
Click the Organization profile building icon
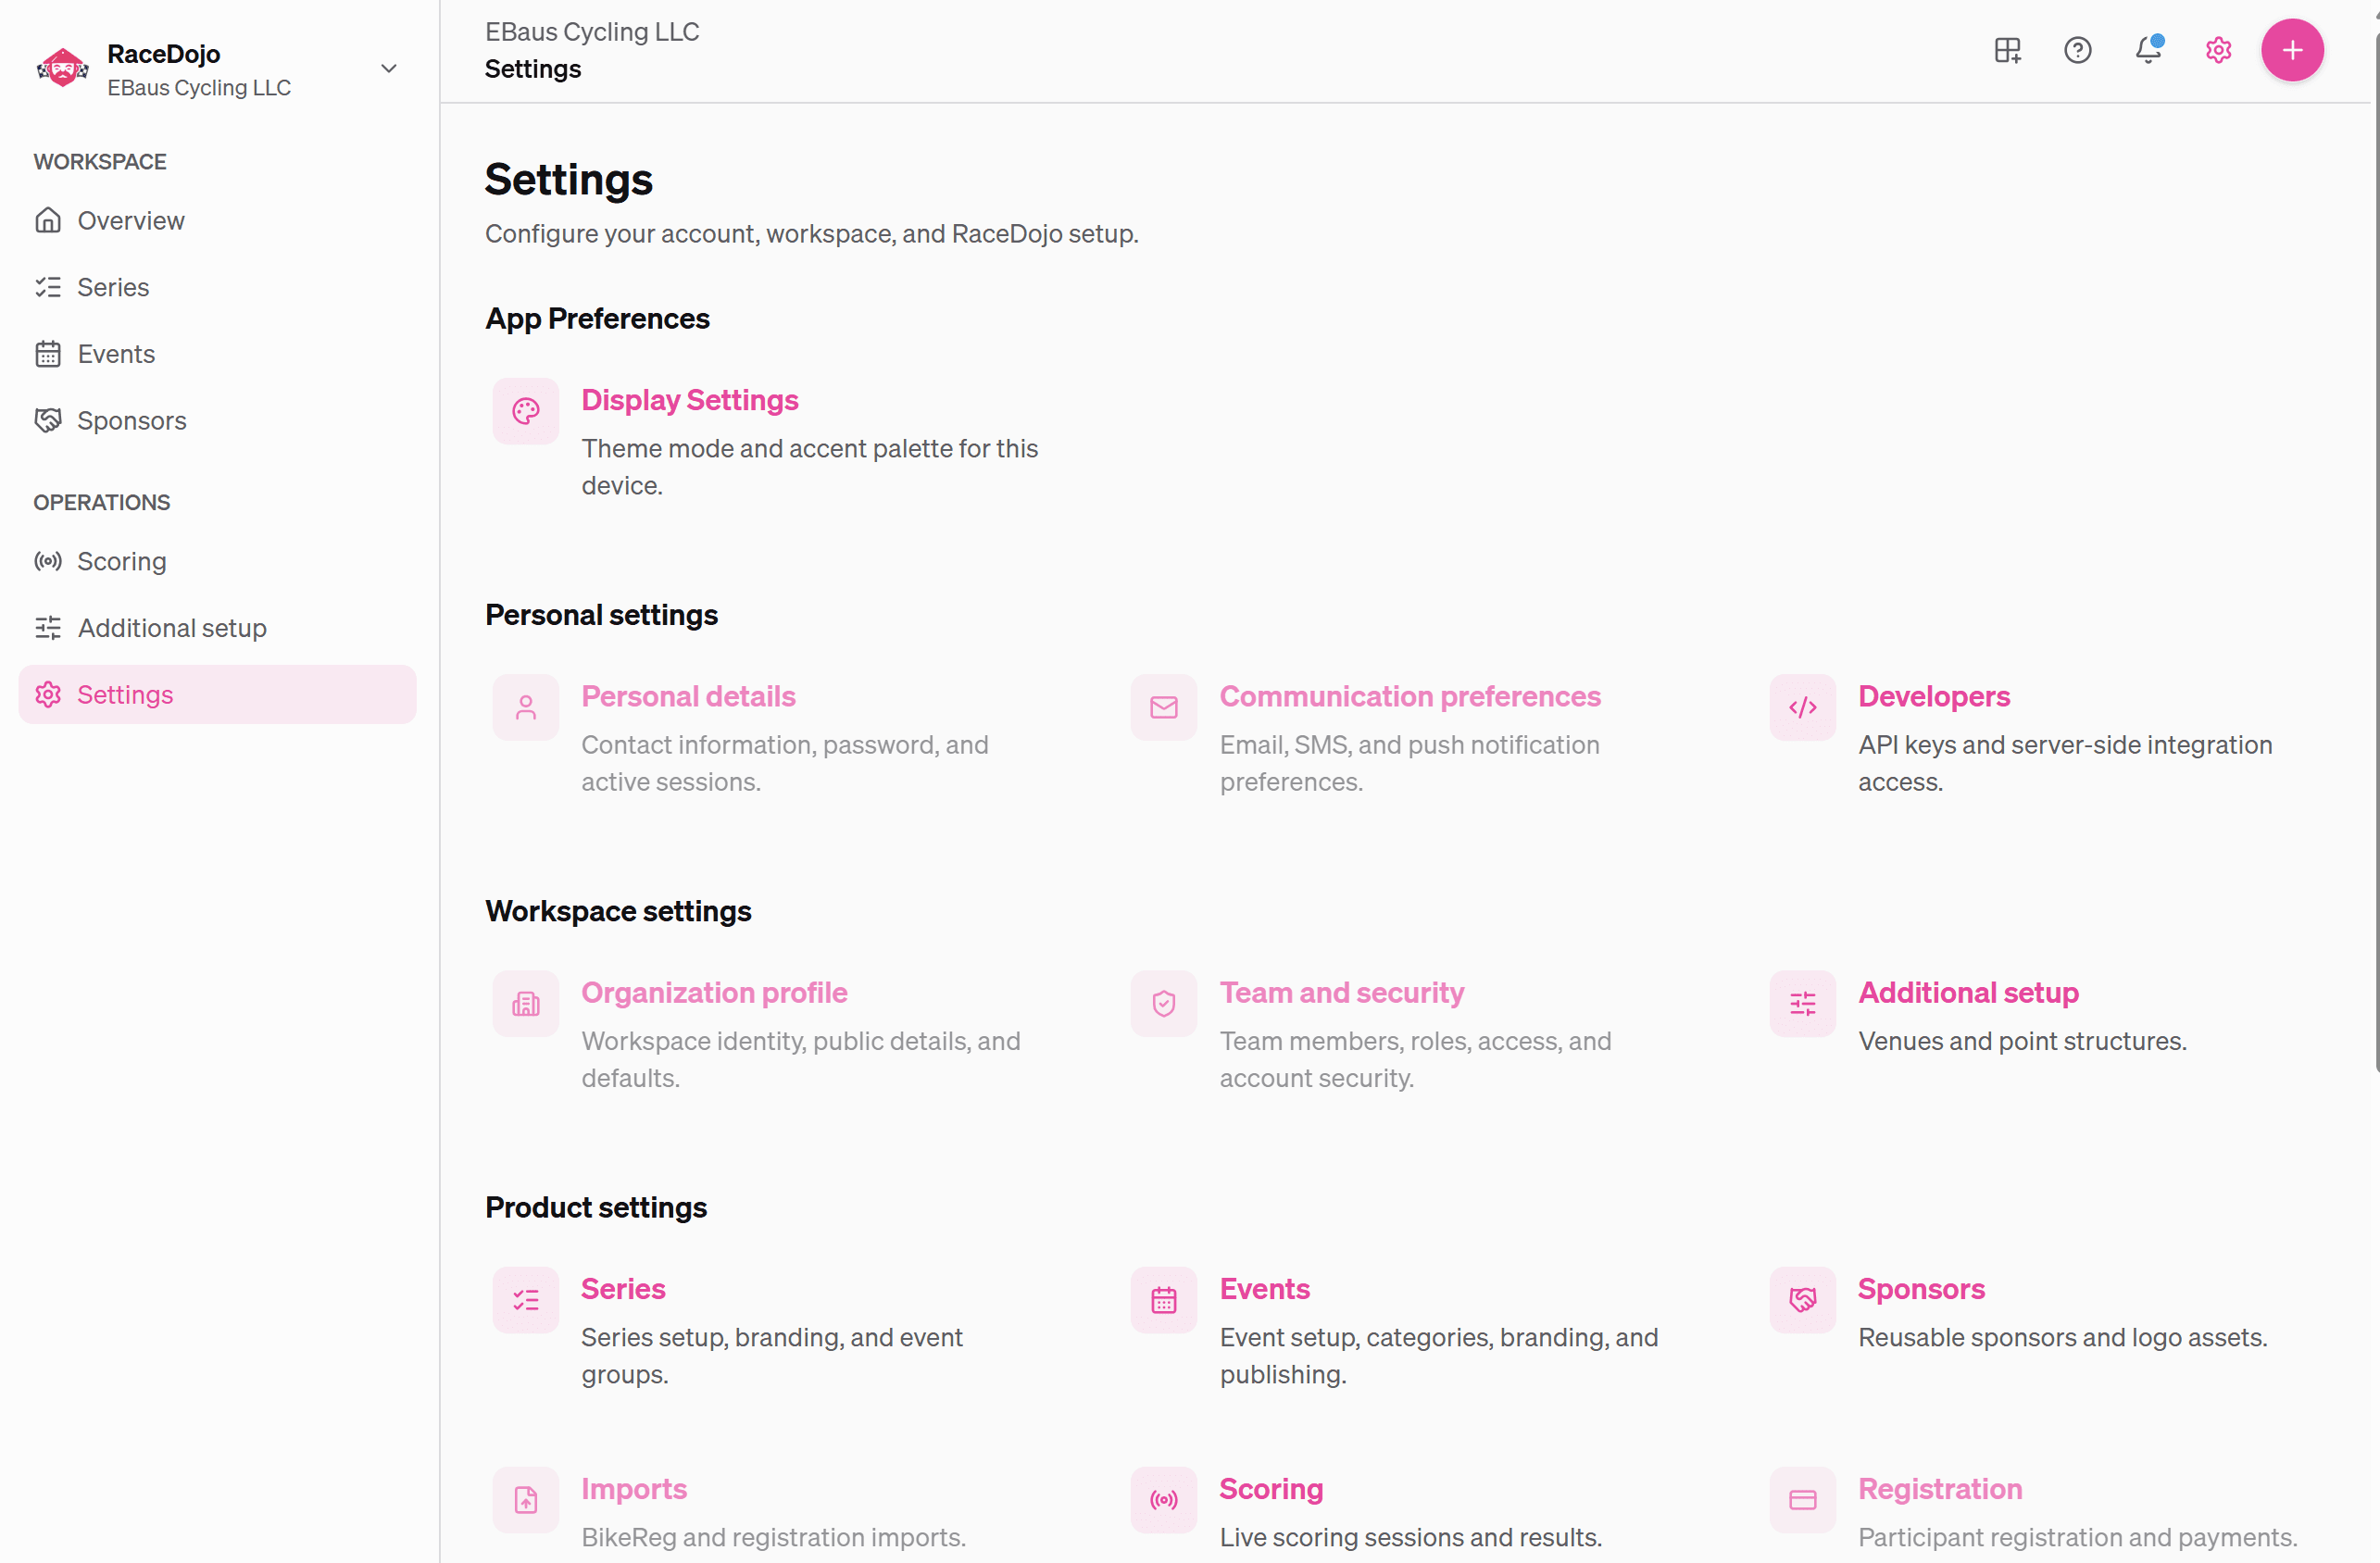tap(526, 1003)
